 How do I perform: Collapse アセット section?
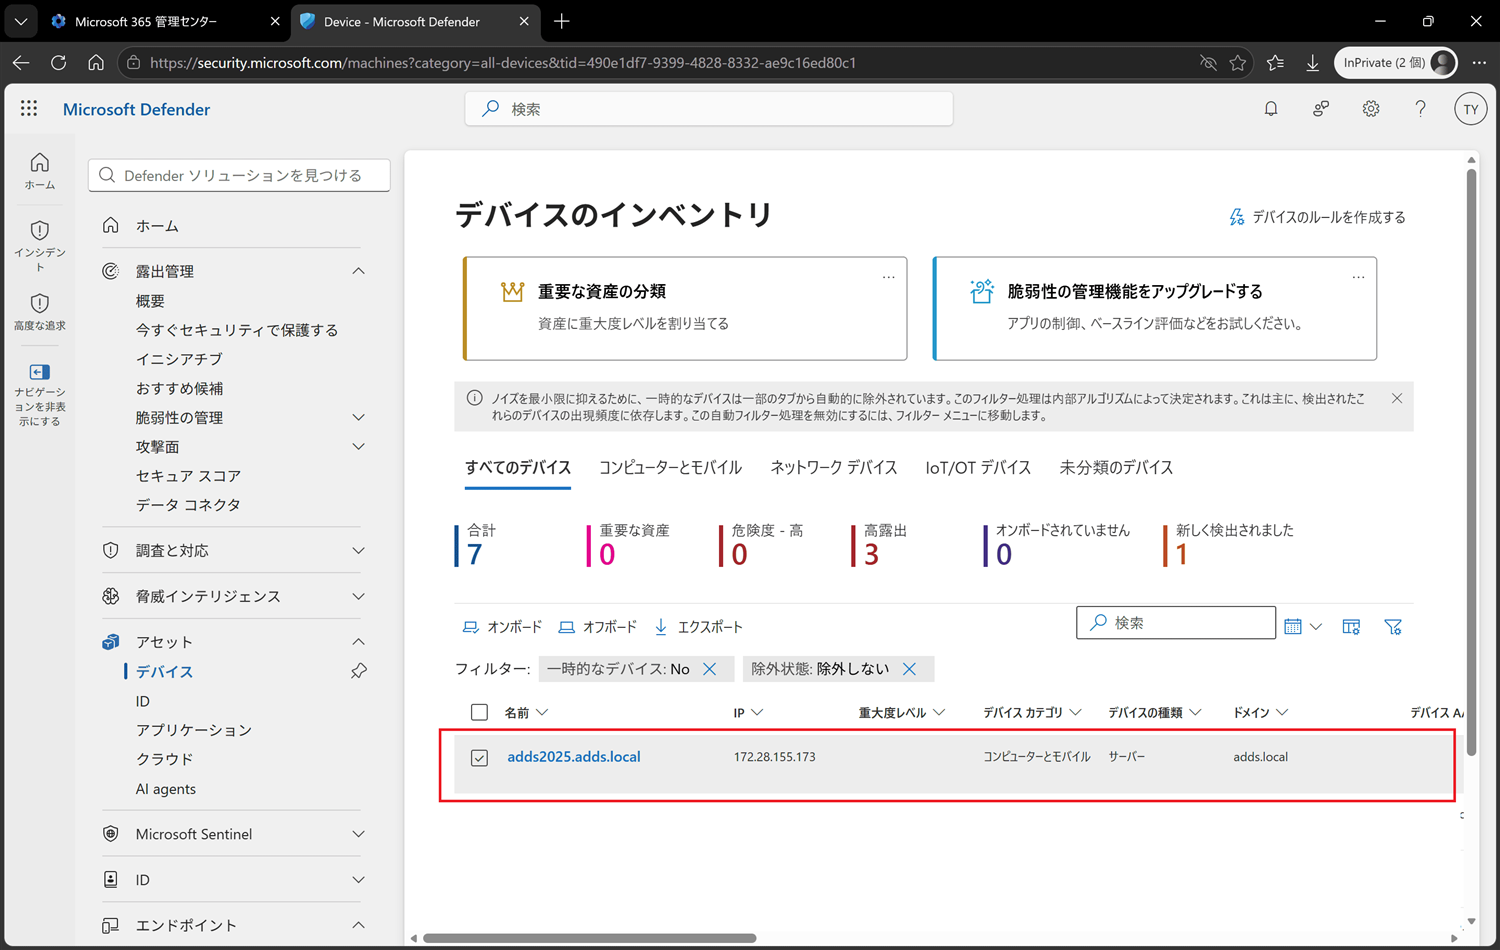[359, 642]
